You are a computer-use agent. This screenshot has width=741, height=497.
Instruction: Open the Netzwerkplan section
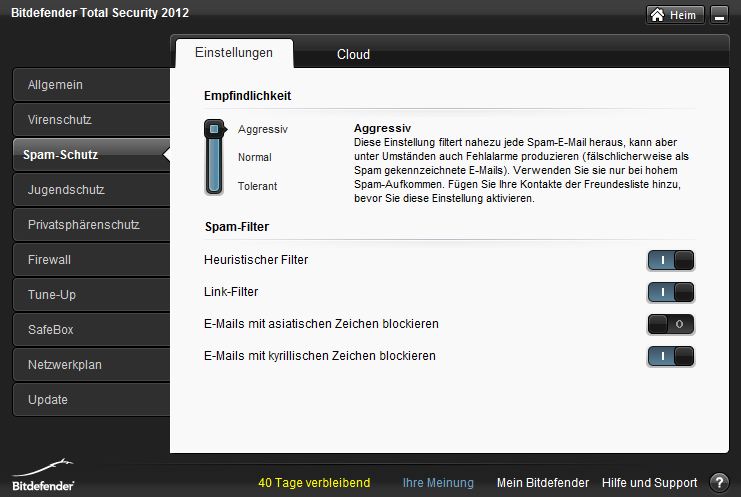(x=91, y=365)
